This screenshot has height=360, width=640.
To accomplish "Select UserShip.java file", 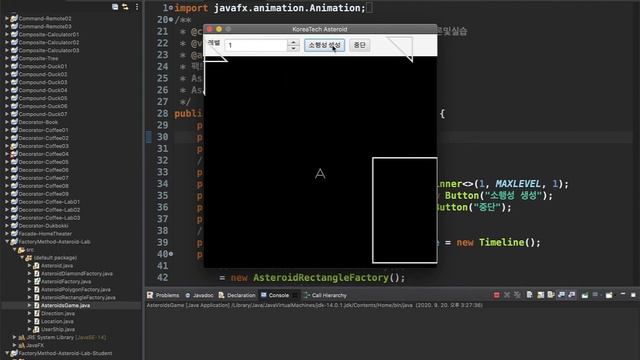I will pyautogui.click(x=58, y=329).
